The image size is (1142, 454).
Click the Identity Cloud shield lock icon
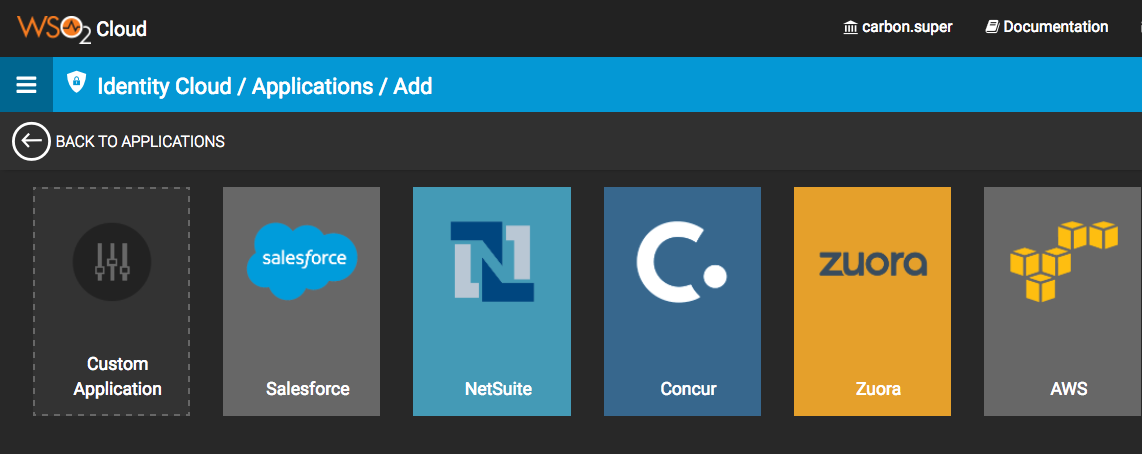click(x=76, y=83)
